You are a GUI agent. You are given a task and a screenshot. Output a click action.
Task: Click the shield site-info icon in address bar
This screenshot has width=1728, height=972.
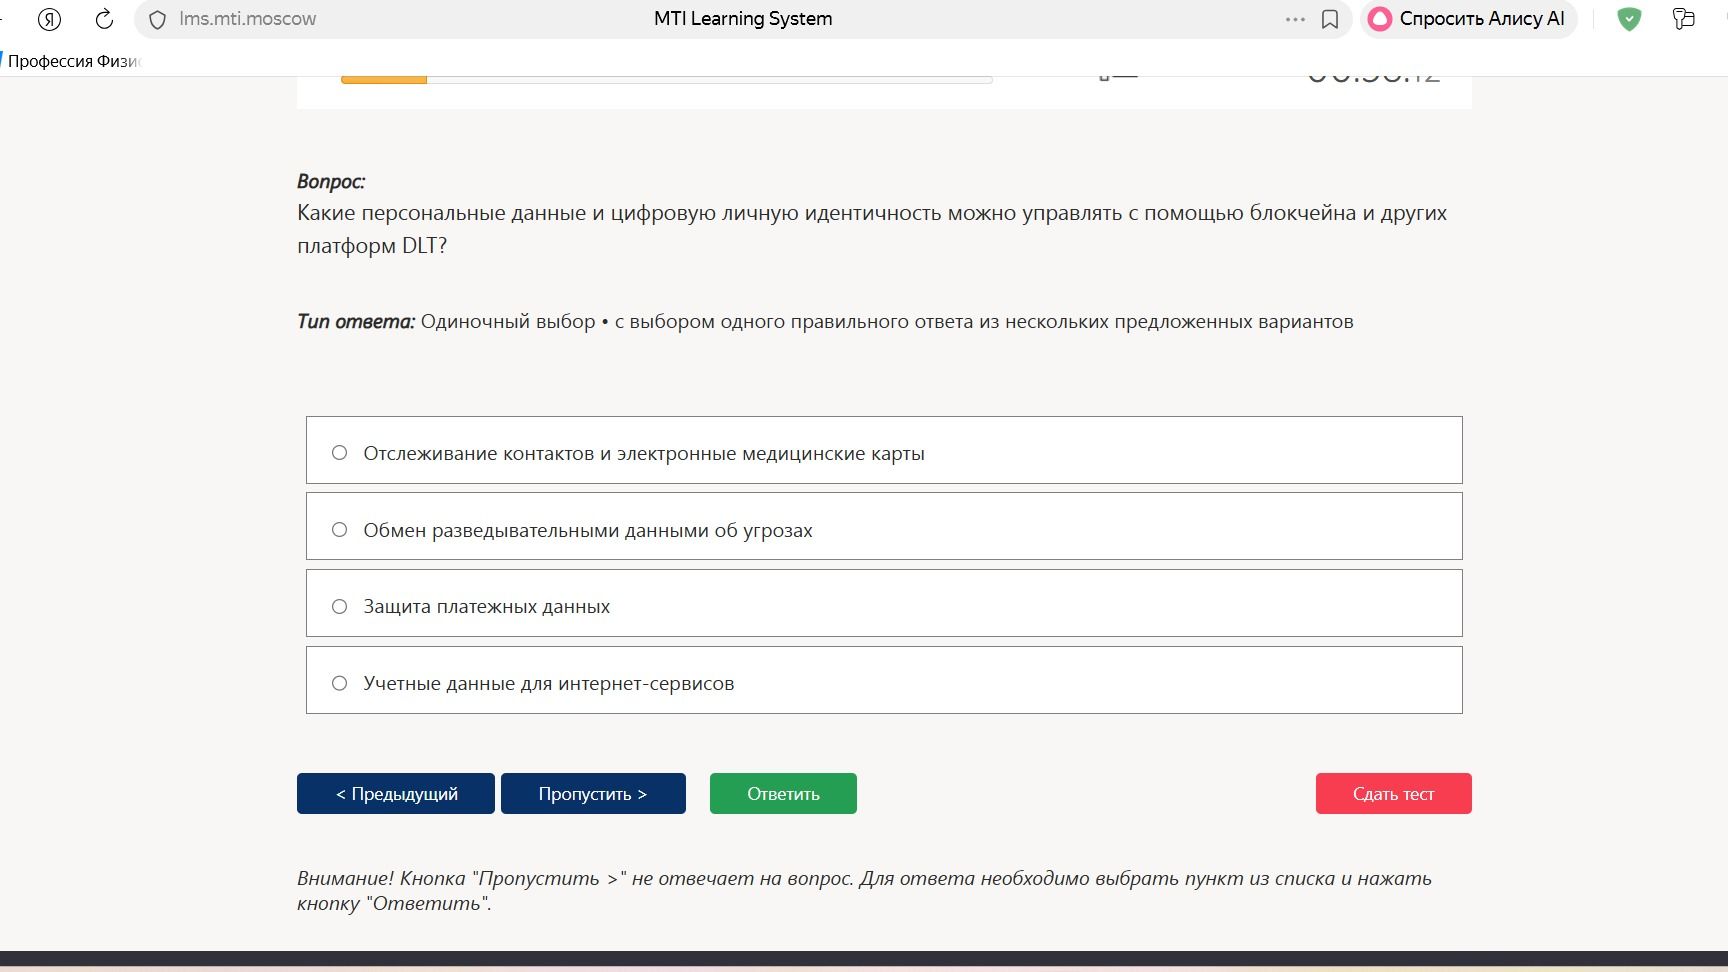[157, 20]
